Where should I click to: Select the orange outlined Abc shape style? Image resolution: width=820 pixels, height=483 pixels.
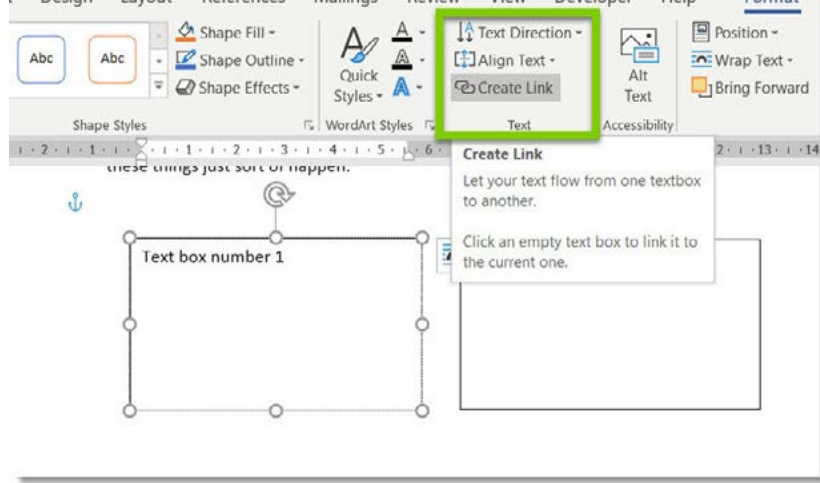(112, 59)
